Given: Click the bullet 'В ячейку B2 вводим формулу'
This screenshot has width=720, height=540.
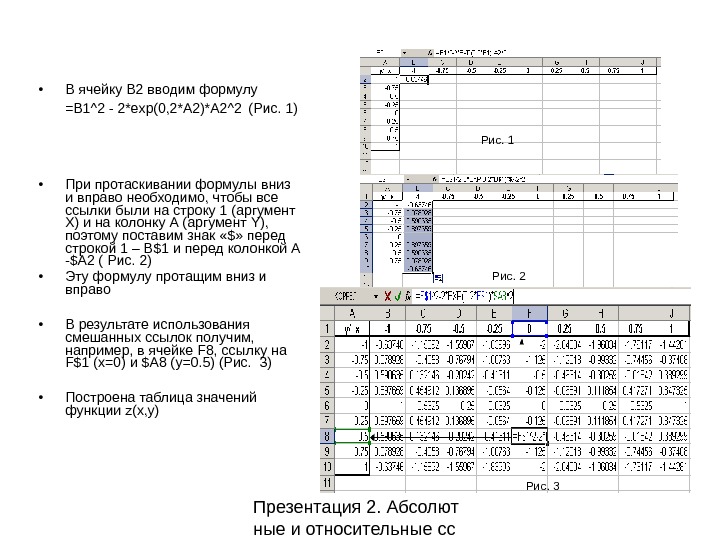Looking at the screenshot, I should 161,89.
